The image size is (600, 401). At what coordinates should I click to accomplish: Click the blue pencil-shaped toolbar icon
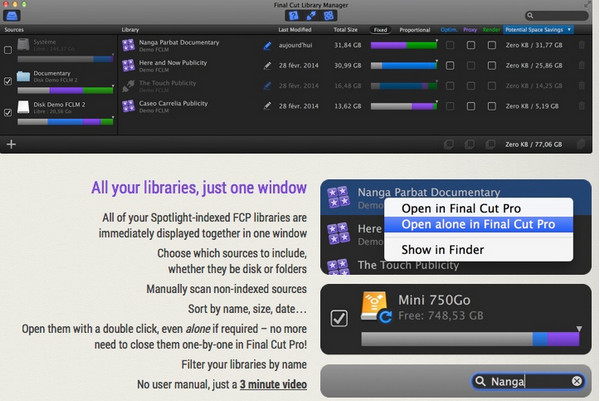(x=311, y=16)
